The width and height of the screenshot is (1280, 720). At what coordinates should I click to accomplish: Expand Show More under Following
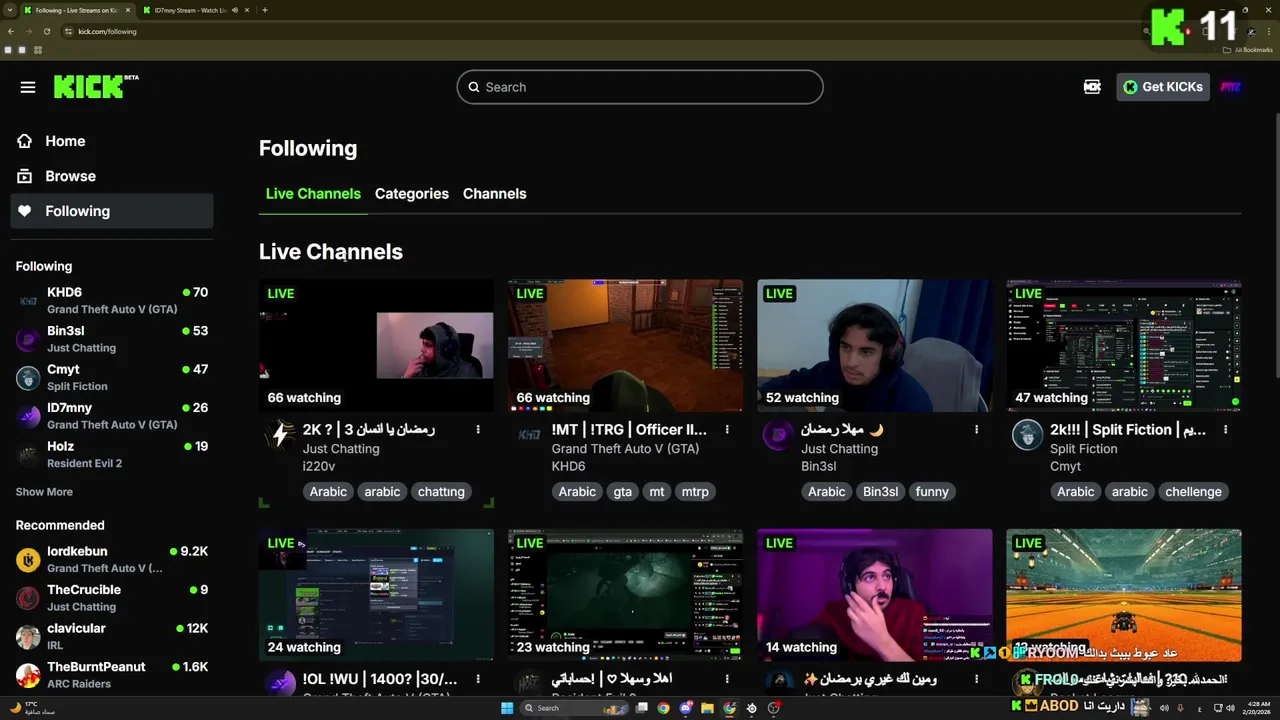[x=44, y=492]
